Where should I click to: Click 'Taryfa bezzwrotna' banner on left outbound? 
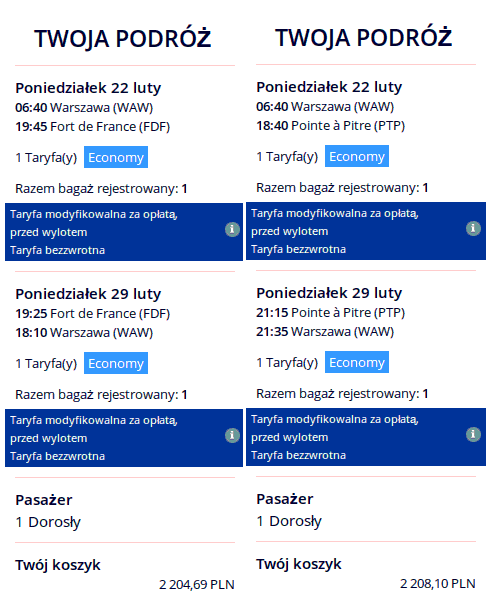tap(57, 250)
